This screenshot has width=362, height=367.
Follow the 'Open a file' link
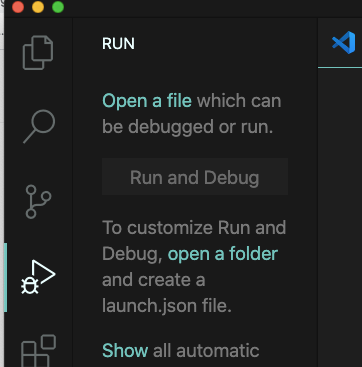(x=147, y=101)
